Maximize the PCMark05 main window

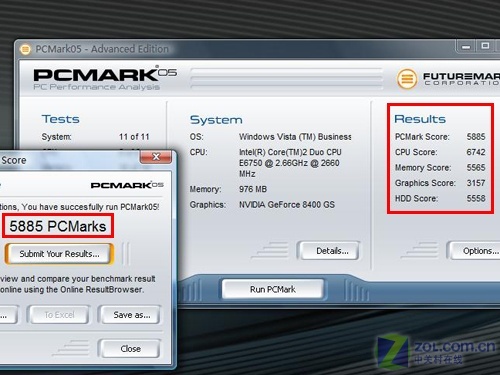485,46
